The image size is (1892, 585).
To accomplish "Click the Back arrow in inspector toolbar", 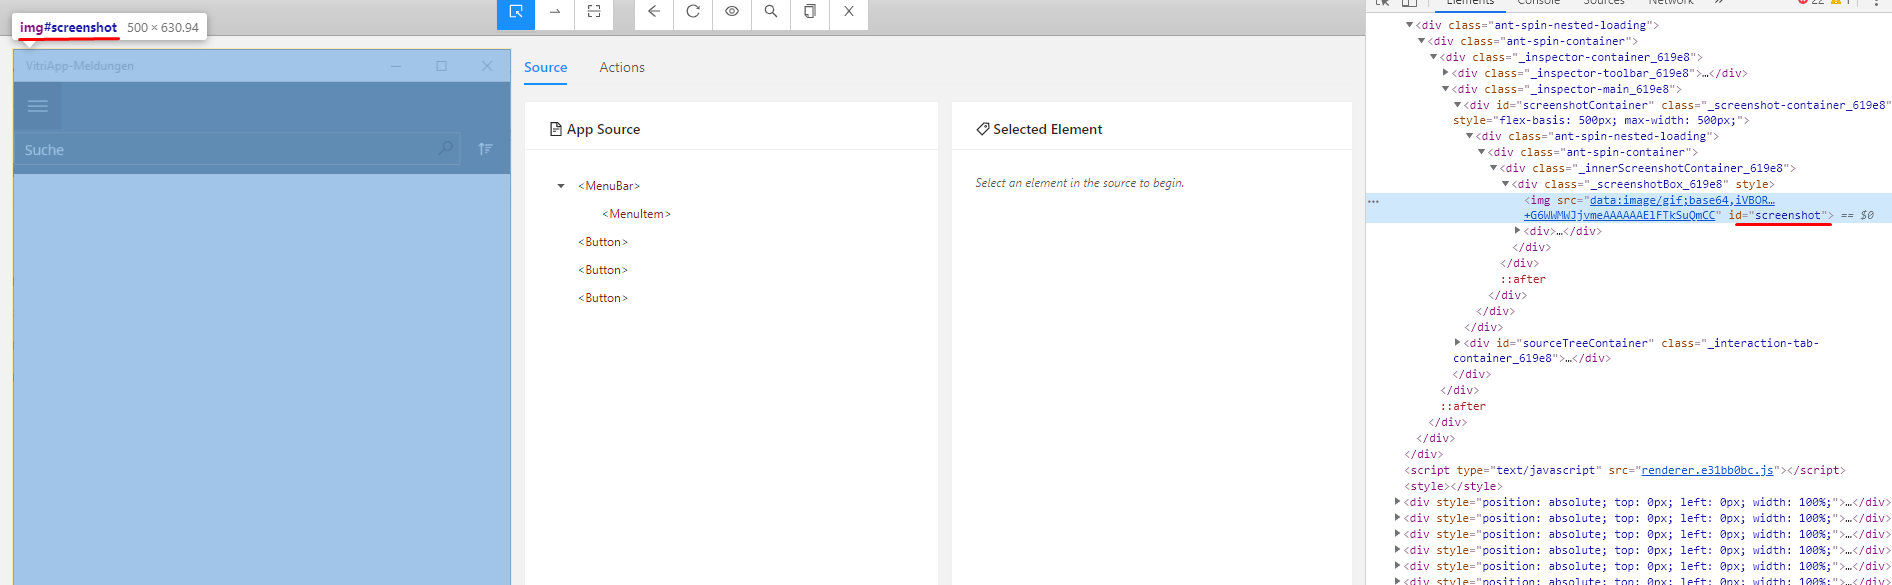I will (x=654, y=12).
